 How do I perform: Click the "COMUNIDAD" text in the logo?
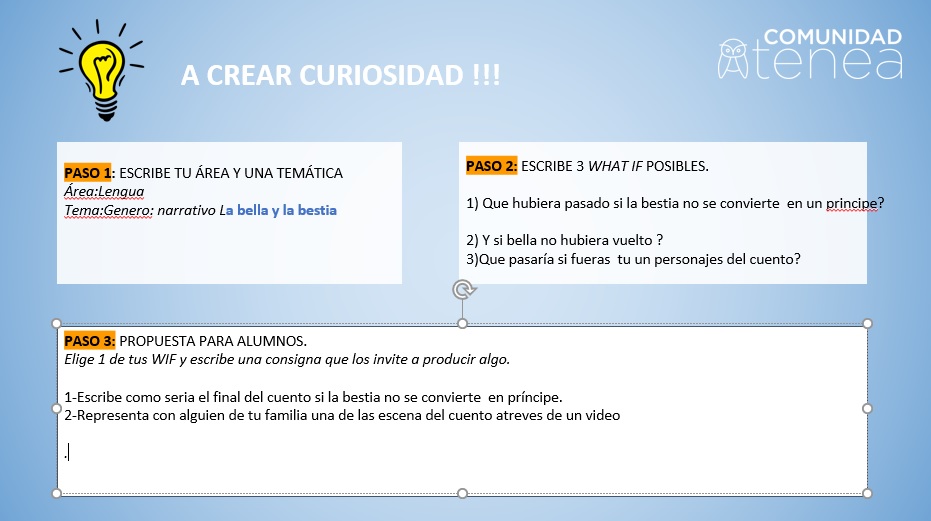[x=832, y=37]
